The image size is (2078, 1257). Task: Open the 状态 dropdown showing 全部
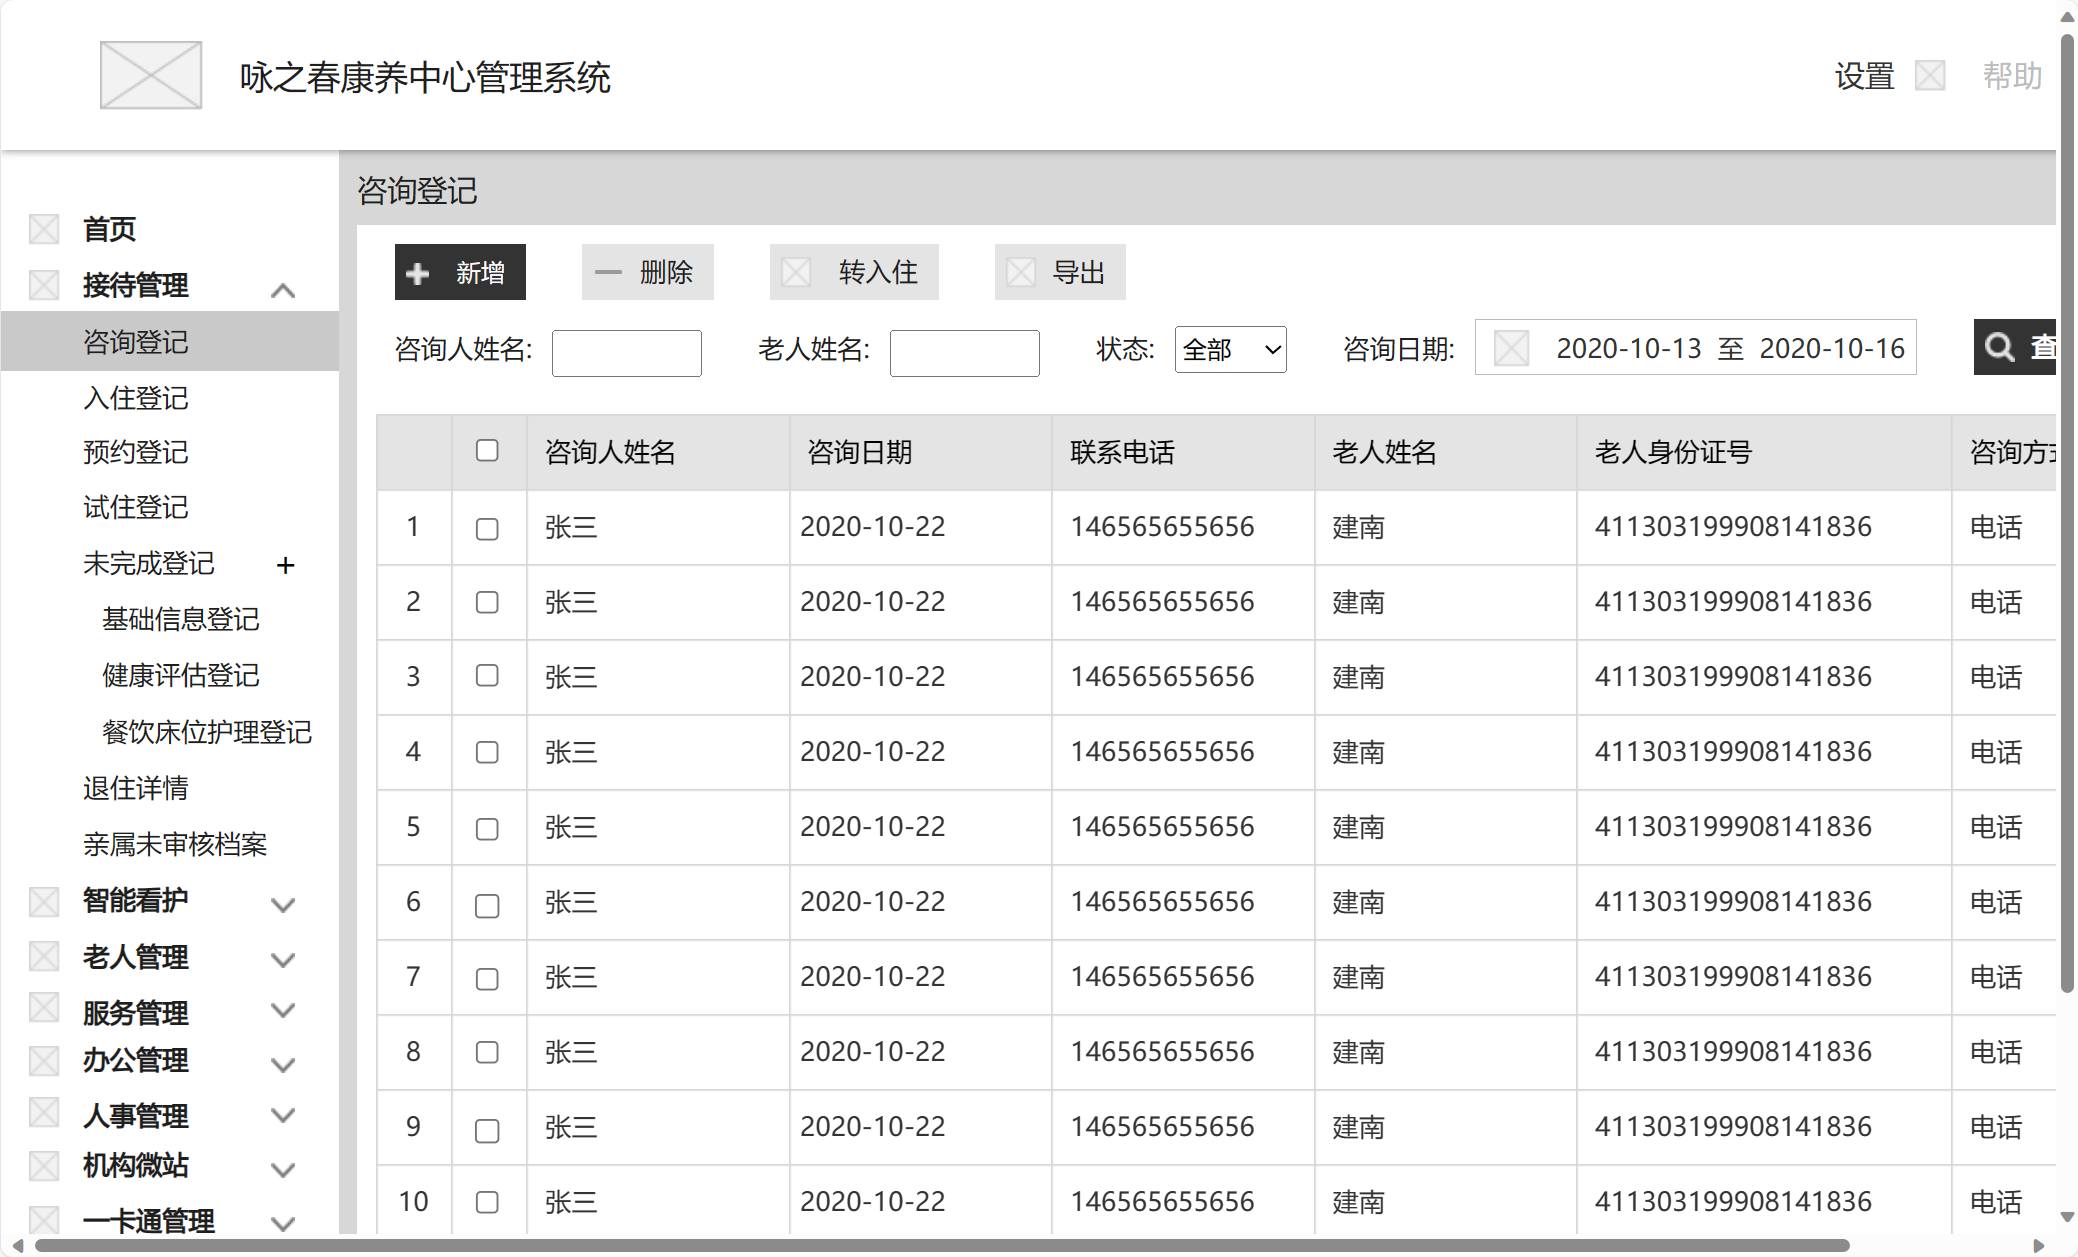coord(1230,350)
